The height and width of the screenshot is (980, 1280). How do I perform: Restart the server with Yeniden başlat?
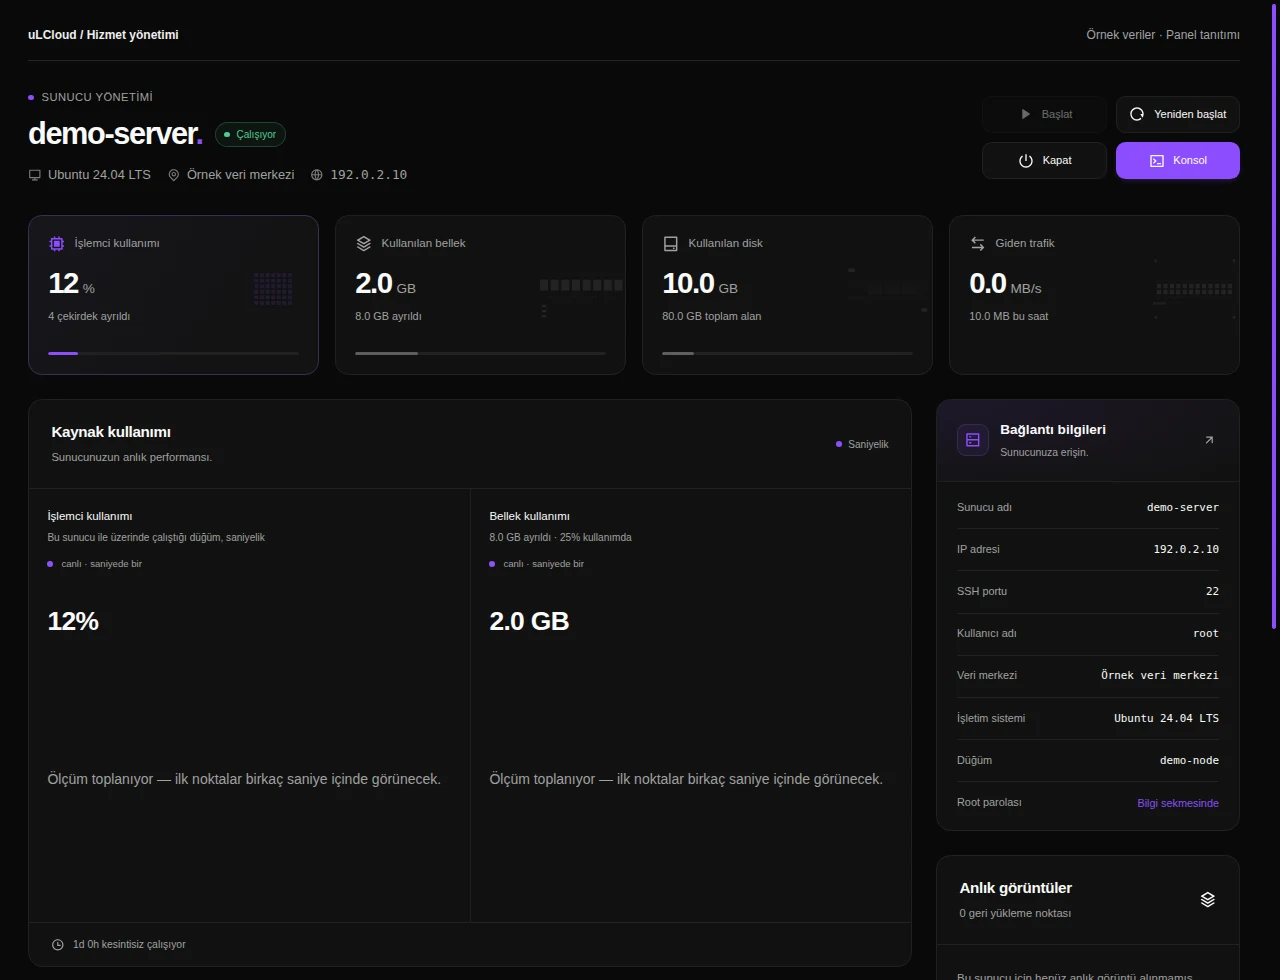click(1178, 114)
